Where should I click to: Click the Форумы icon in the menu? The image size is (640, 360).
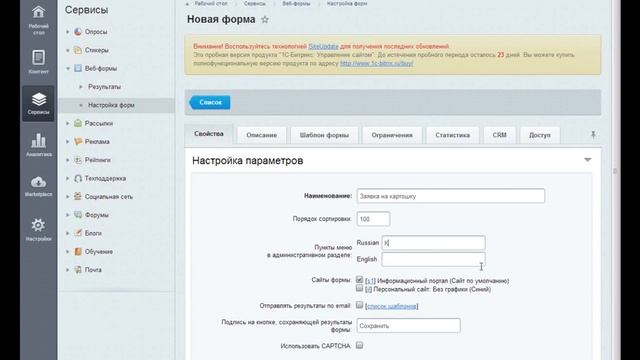[x=78, y=215]
